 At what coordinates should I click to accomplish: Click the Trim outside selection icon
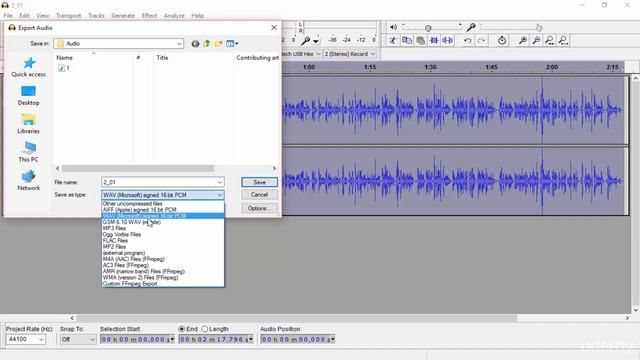click(434, 40)
